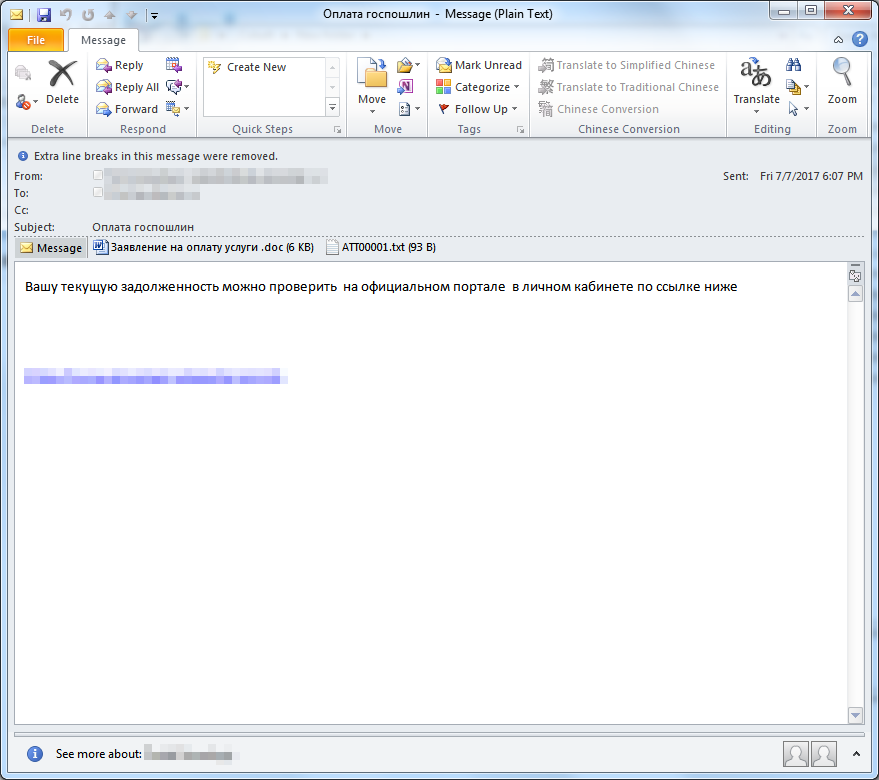Screen dimensions: 879x780
Task: Select the Message ribbon tab
Action: [103, 40]
